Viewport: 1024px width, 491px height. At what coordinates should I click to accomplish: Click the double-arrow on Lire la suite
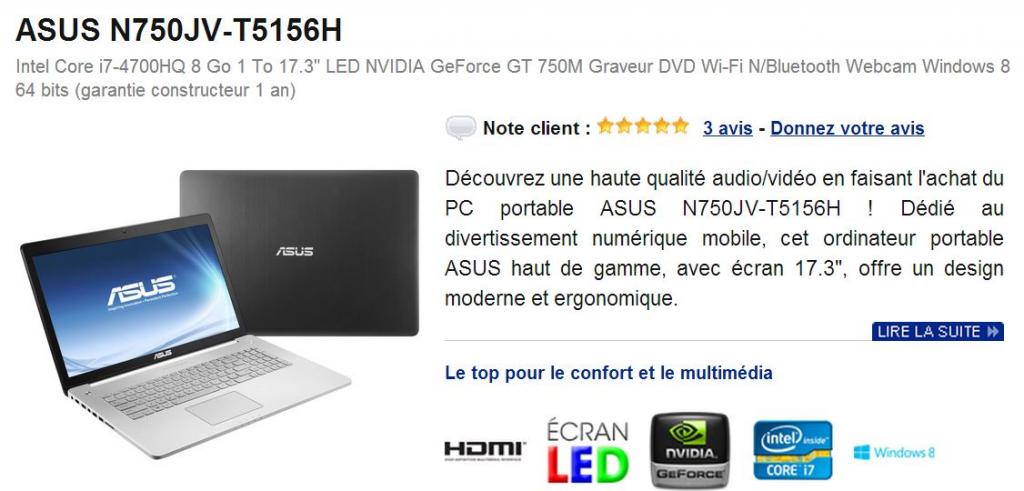click(x=993, y=331)
